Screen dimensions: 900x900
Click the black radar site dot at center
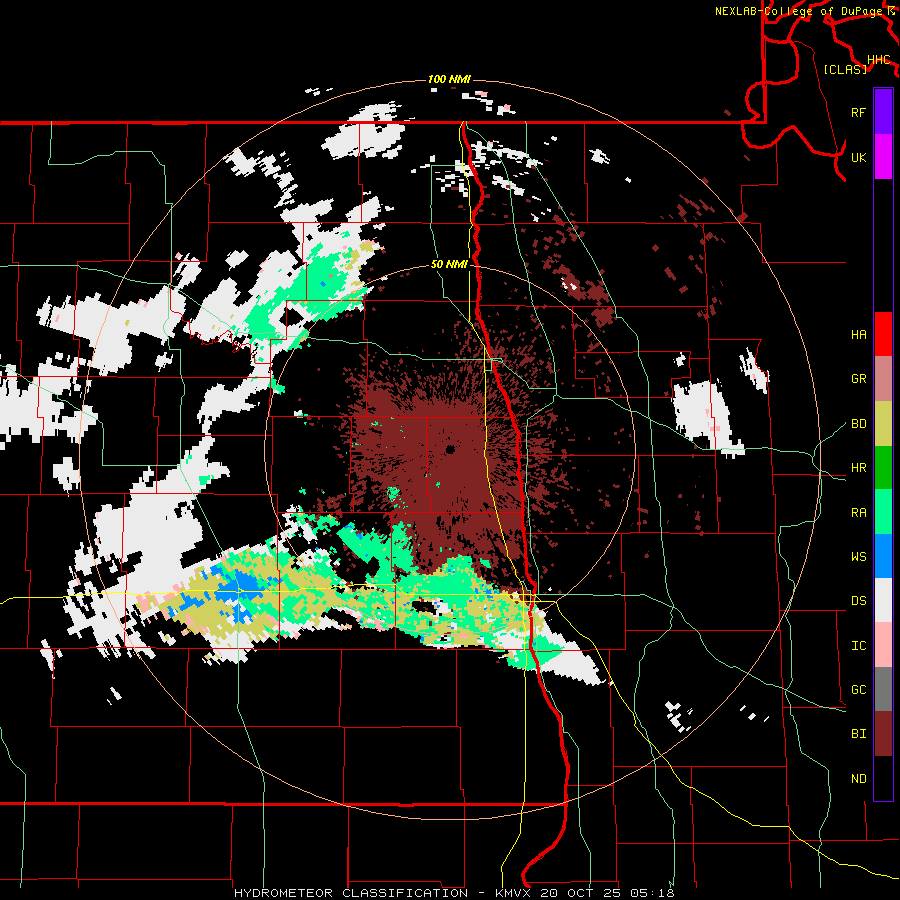pos(450,449)
